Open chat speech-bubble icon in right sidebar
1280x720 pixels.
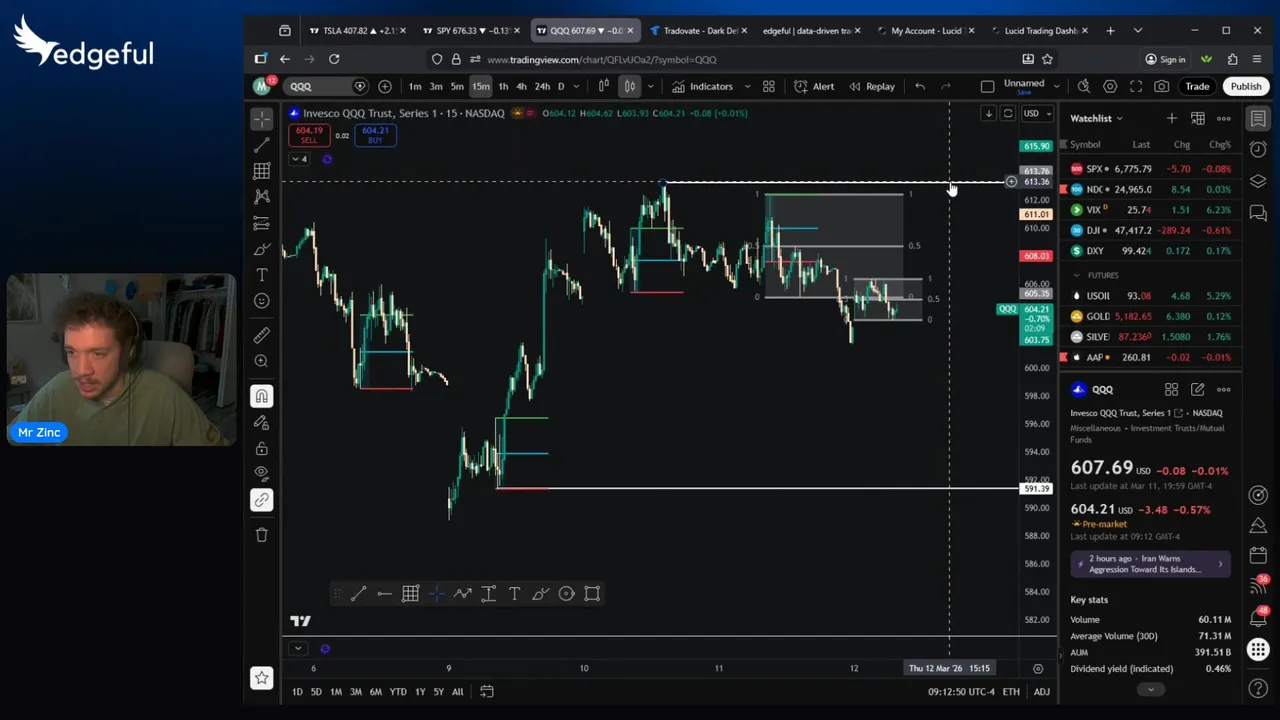coord(1258,213)
